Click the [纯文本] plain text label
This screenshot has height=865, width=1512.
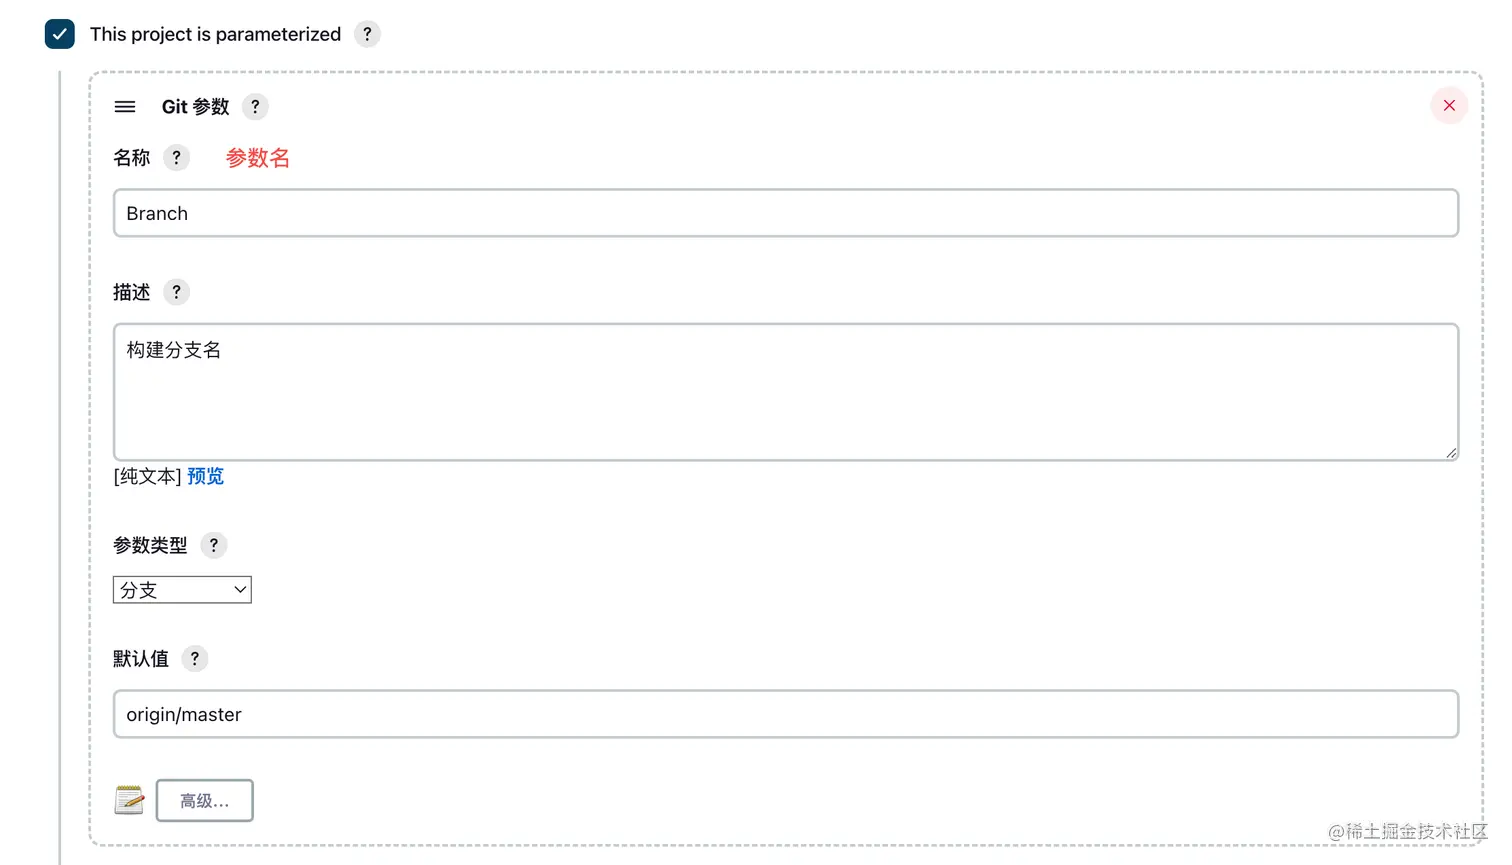tap(148, 477)
